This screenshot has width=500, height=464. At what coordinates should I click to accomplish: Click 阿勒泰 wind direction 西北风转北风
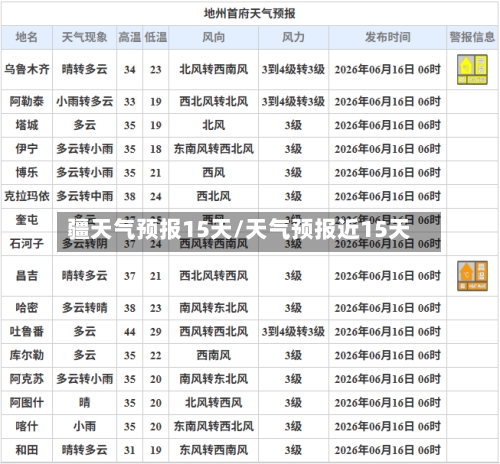(x=213, y=101)
